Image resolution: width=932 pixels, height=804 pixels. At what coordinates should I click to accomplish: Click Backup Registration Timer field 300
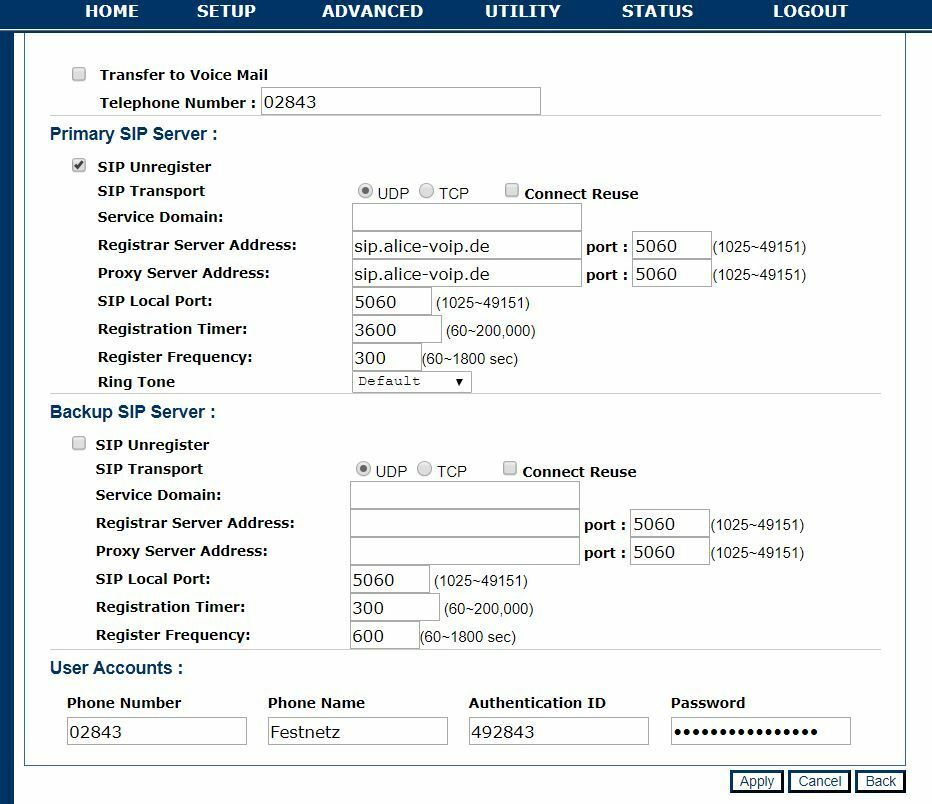coord(395,607)
